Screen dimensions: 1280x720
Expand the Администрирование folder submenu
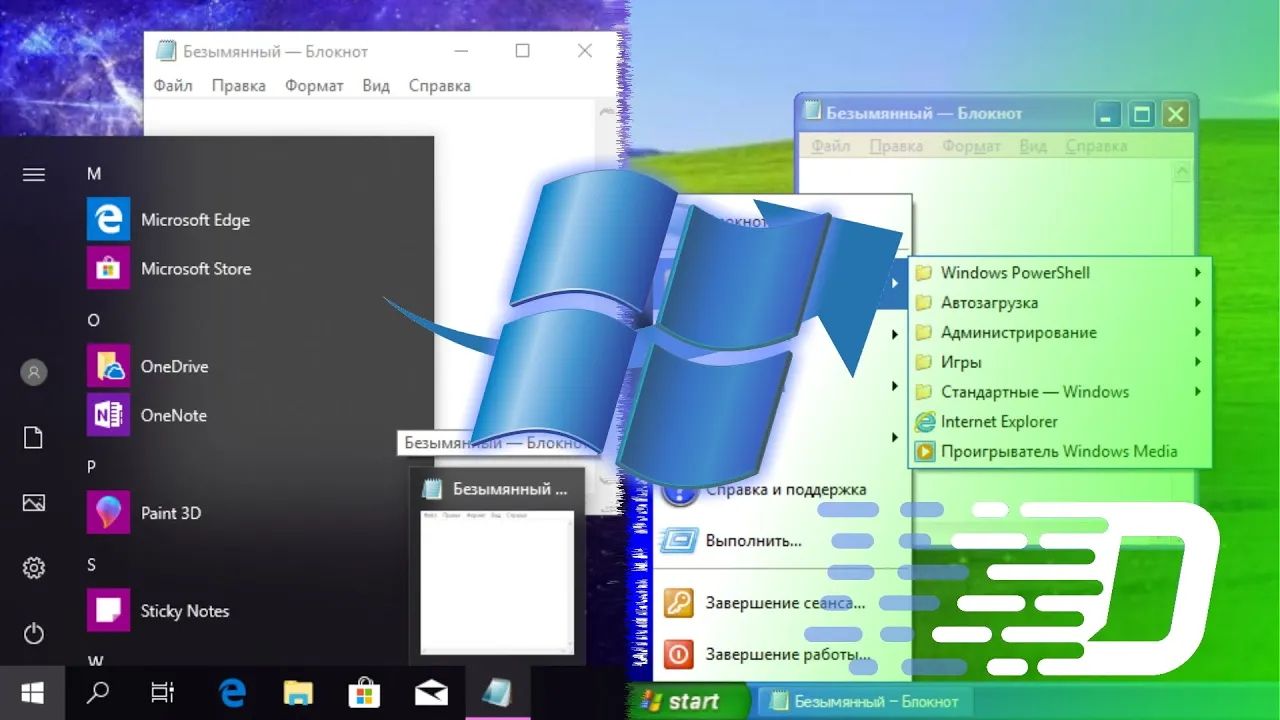(x=1060, y=333)
